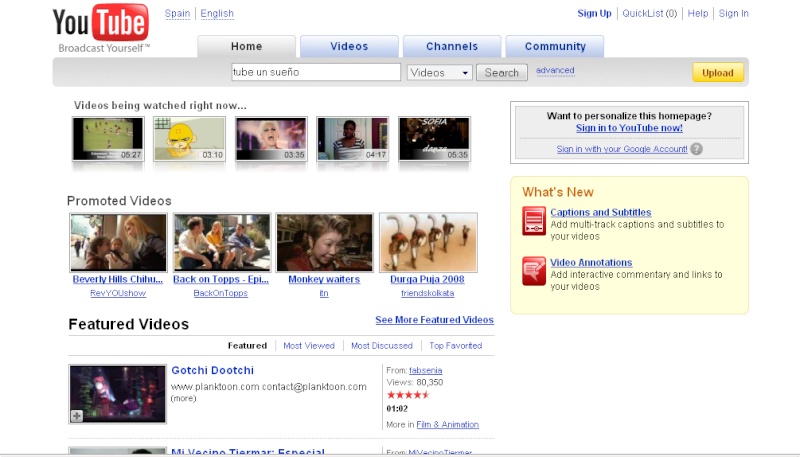Open the Video Annotations red icon
800x457 pixels.
[534, 271]
